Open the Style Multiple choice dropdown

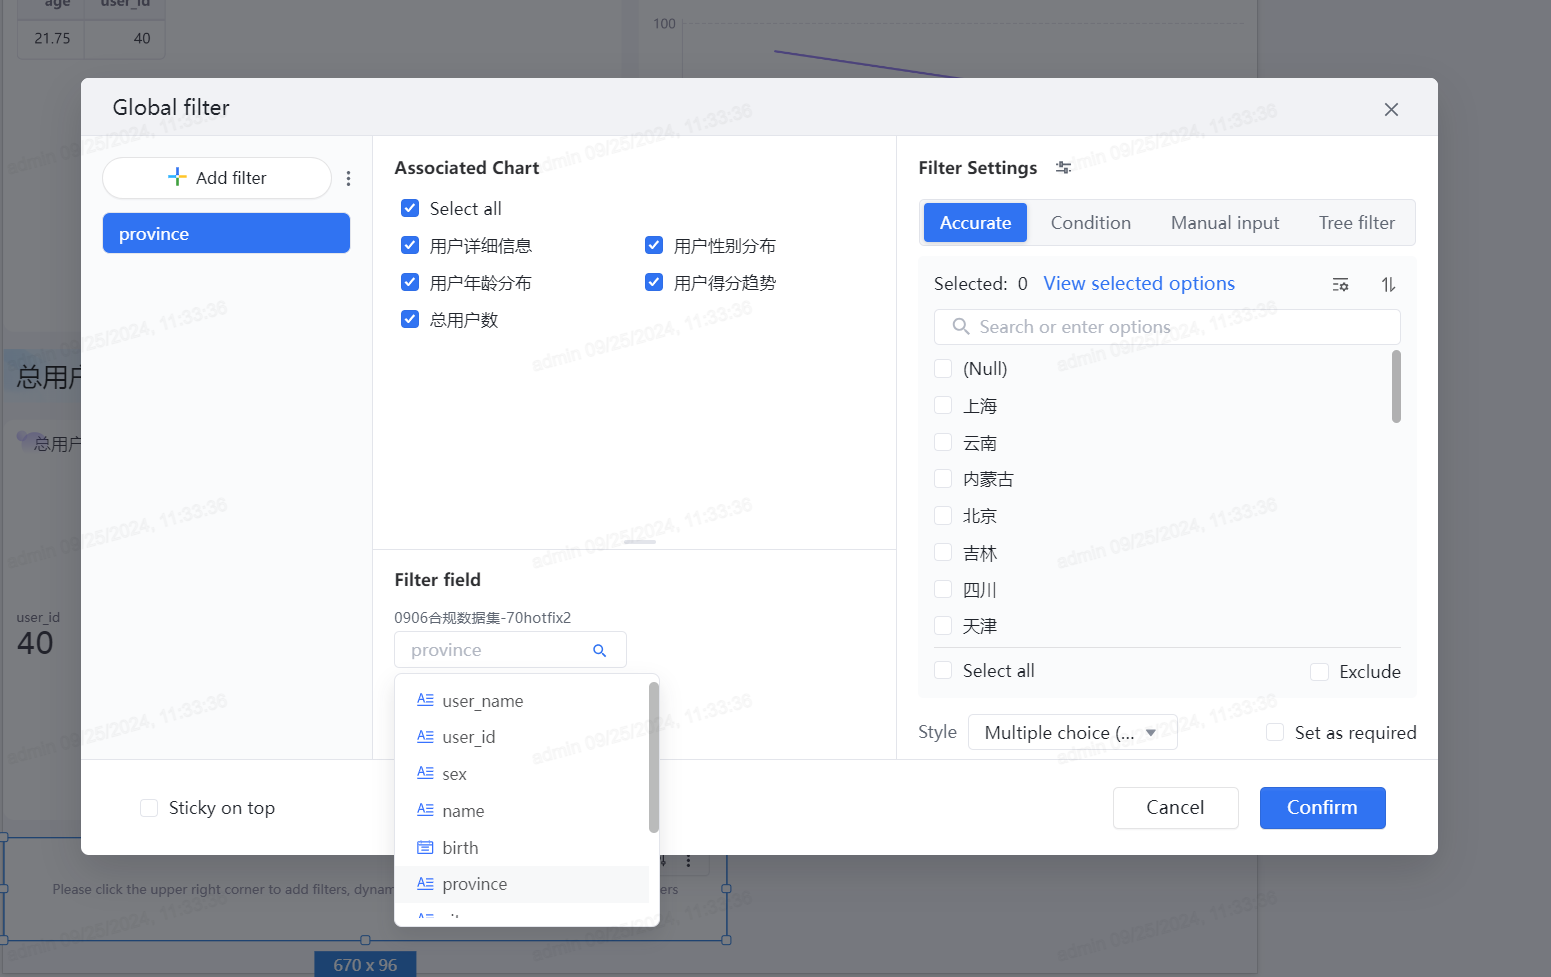1072,733
